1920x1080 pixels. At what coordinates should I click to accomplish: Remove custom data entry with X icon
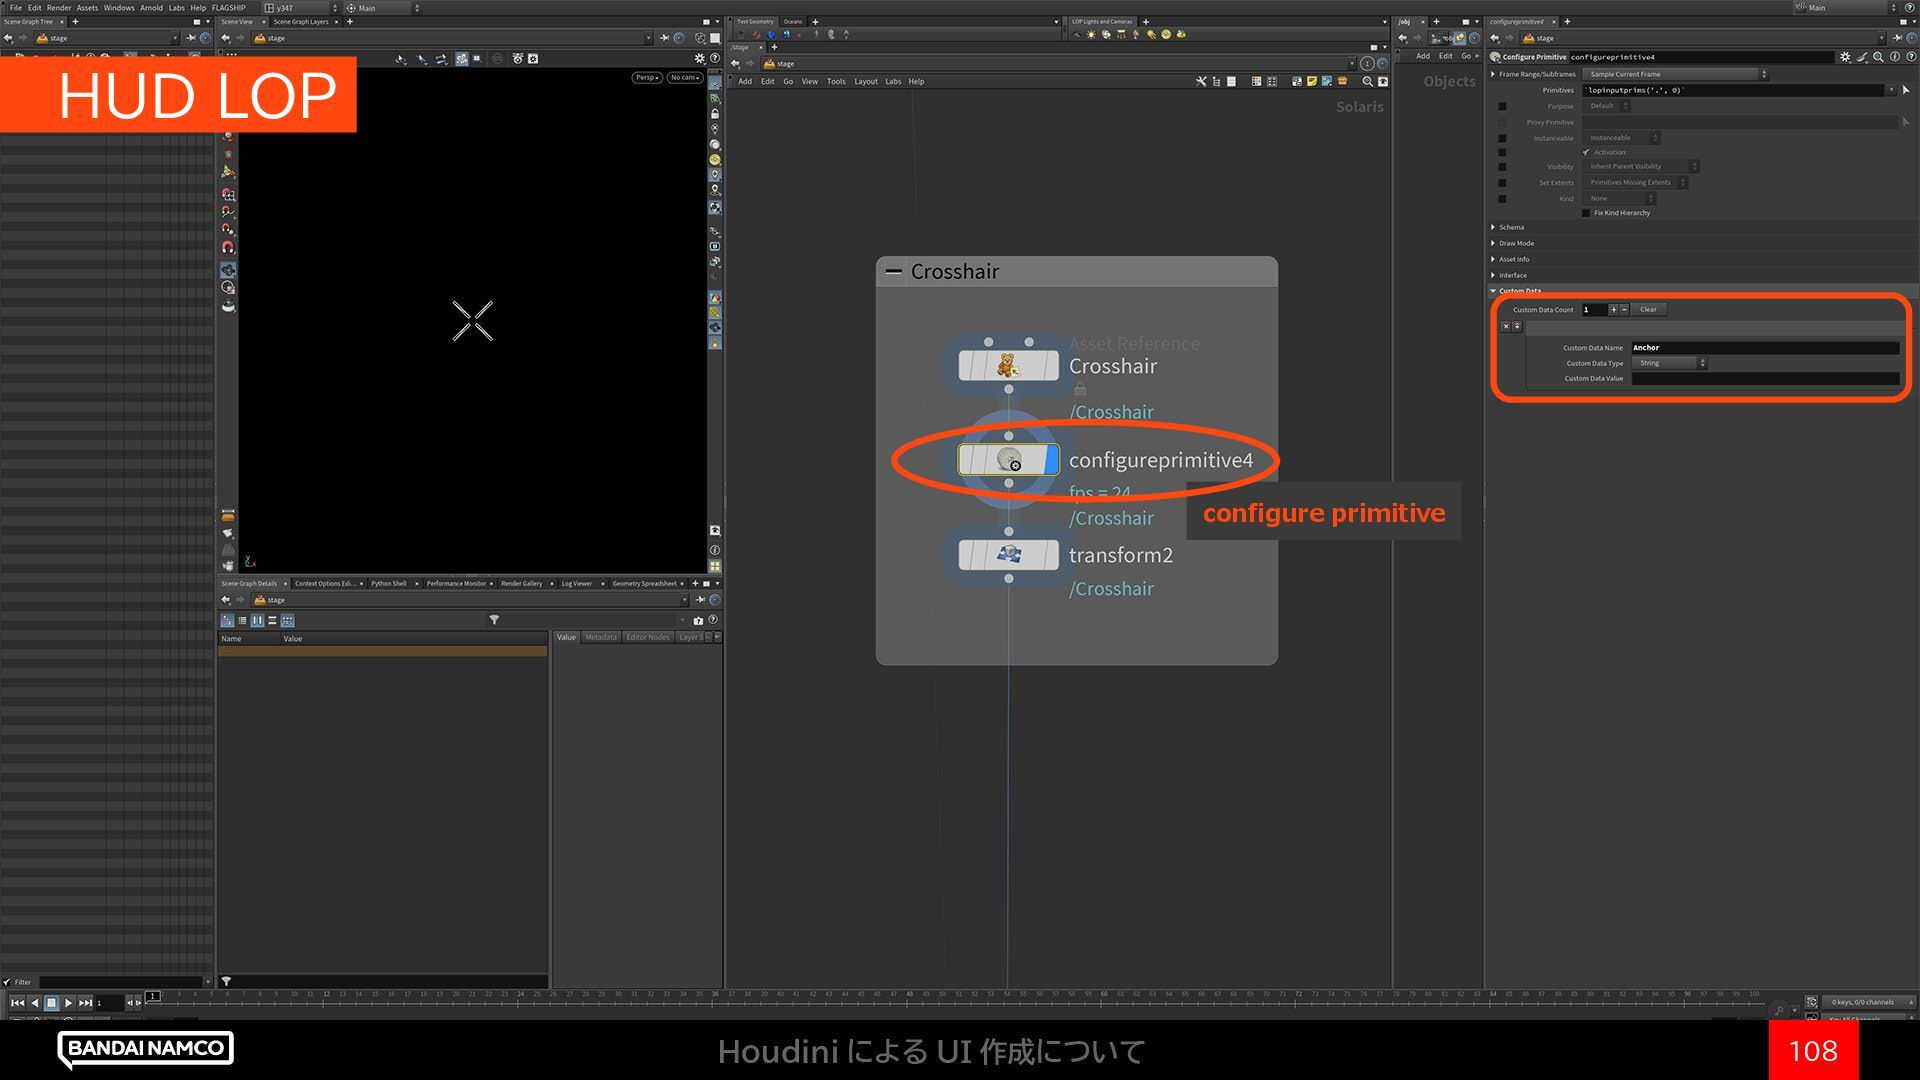(1506, 327)
